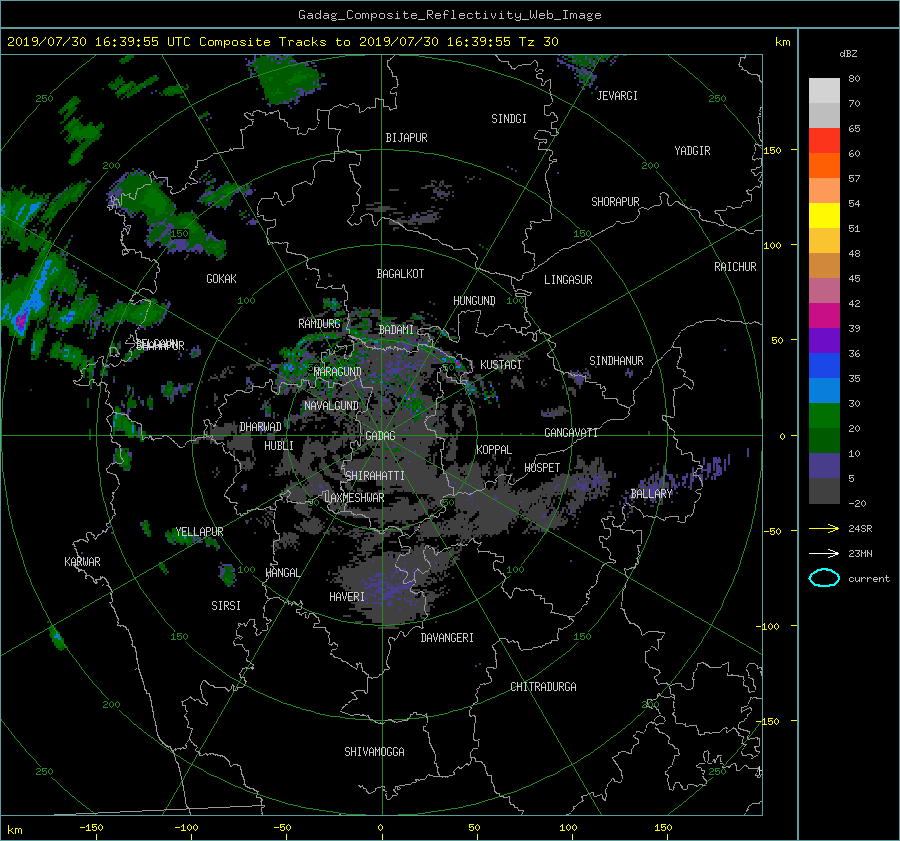Click the dBZ legend heading
Viewport: 900px width, 841px height.
pyautogui.click(x=848, y=54)
